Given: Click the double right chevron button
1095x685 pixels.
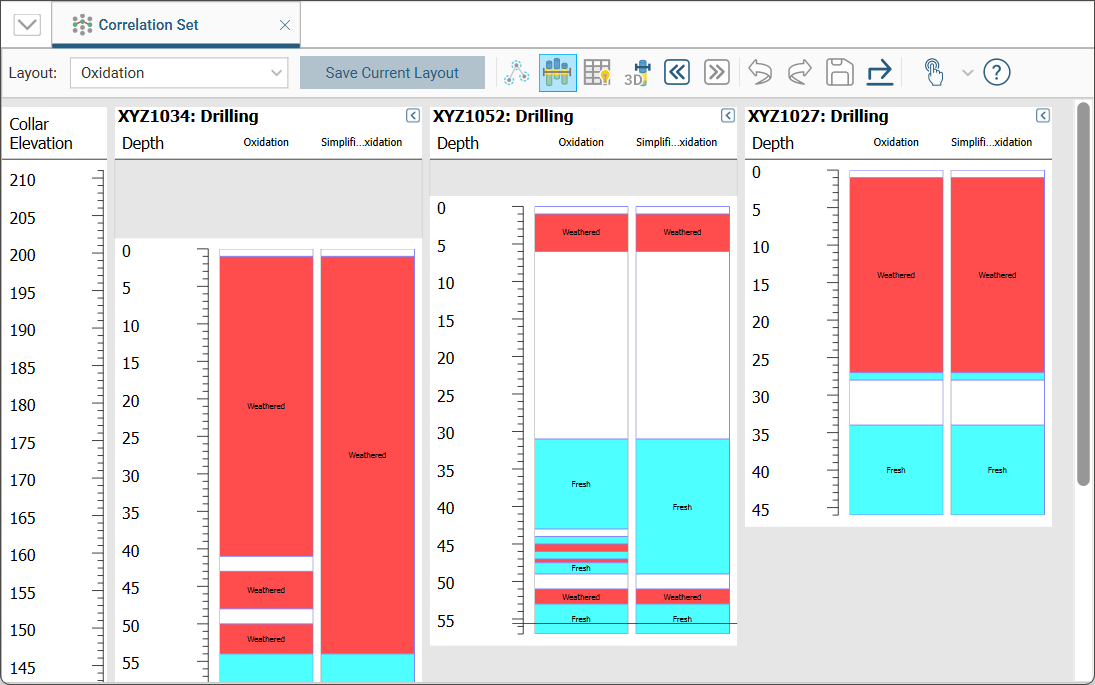Looking at the screenshot, I should pos(716,72).
